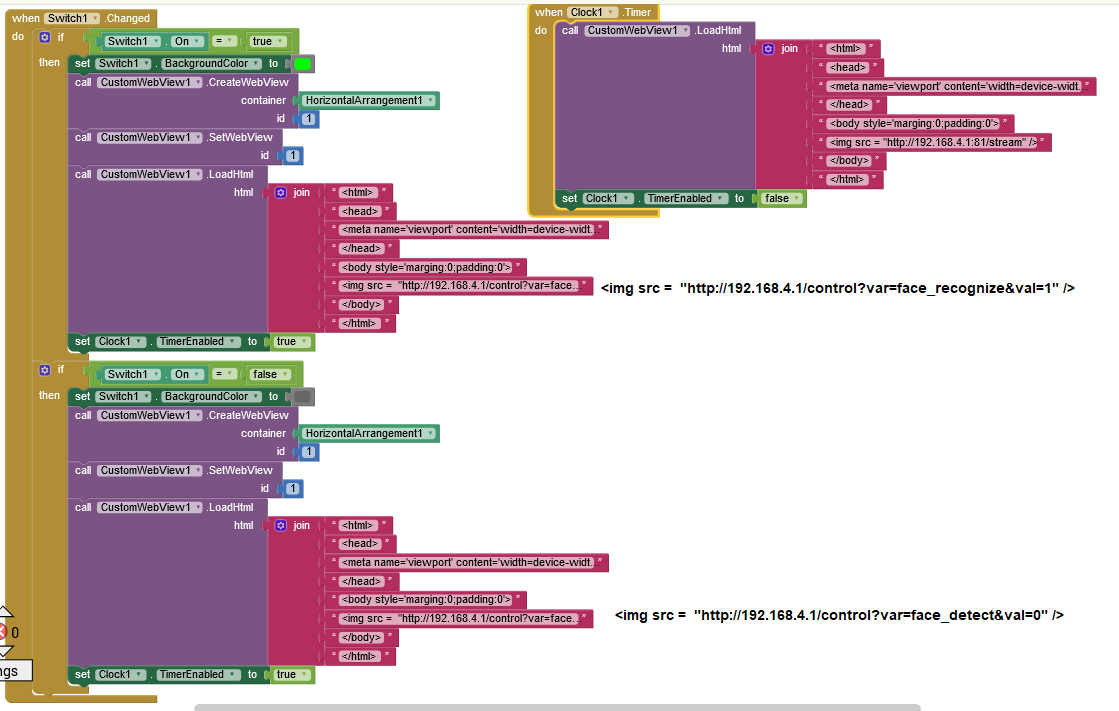Image resolution: width=1119 pixels, height=711 pixels.
Task: Open mutator gear on Clock1 Timer join block
Action: pos(768,48)
